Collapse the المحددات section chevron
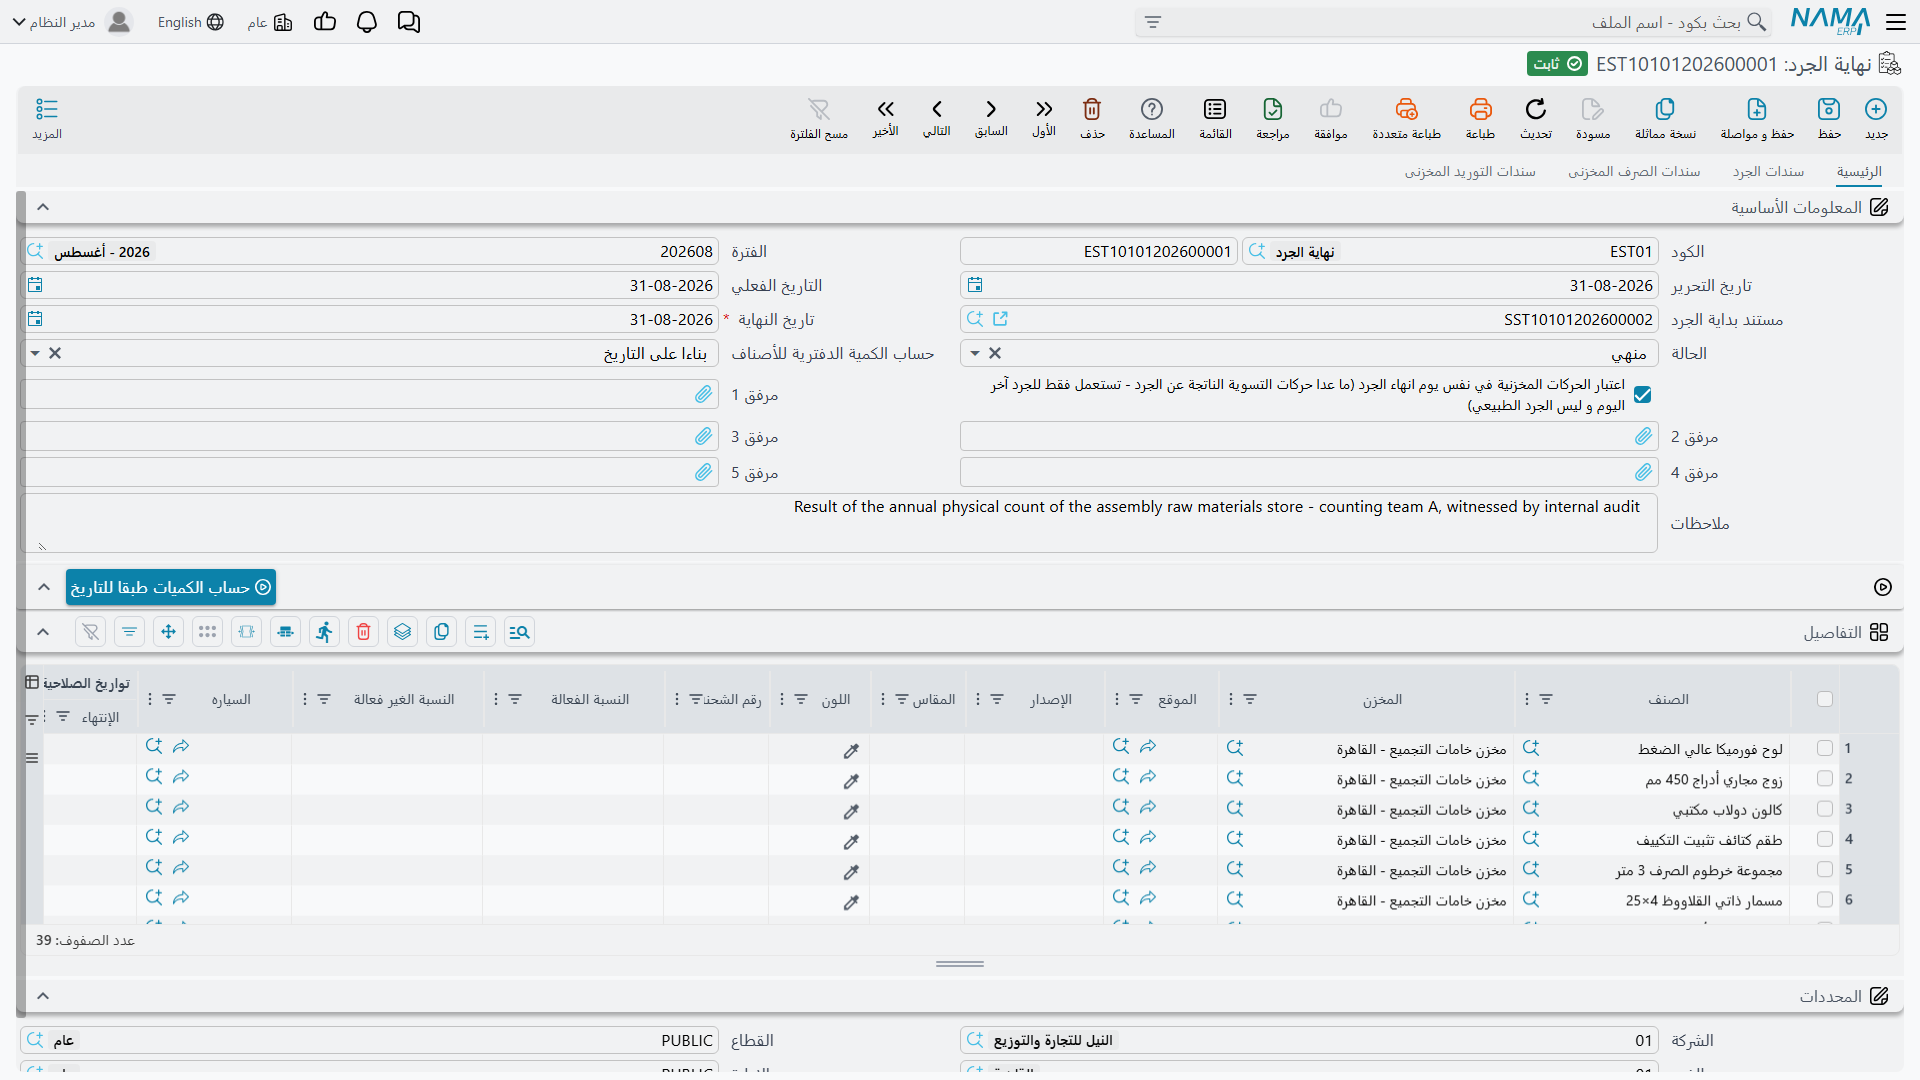1920x1080 pixels. tap(43, 996)
